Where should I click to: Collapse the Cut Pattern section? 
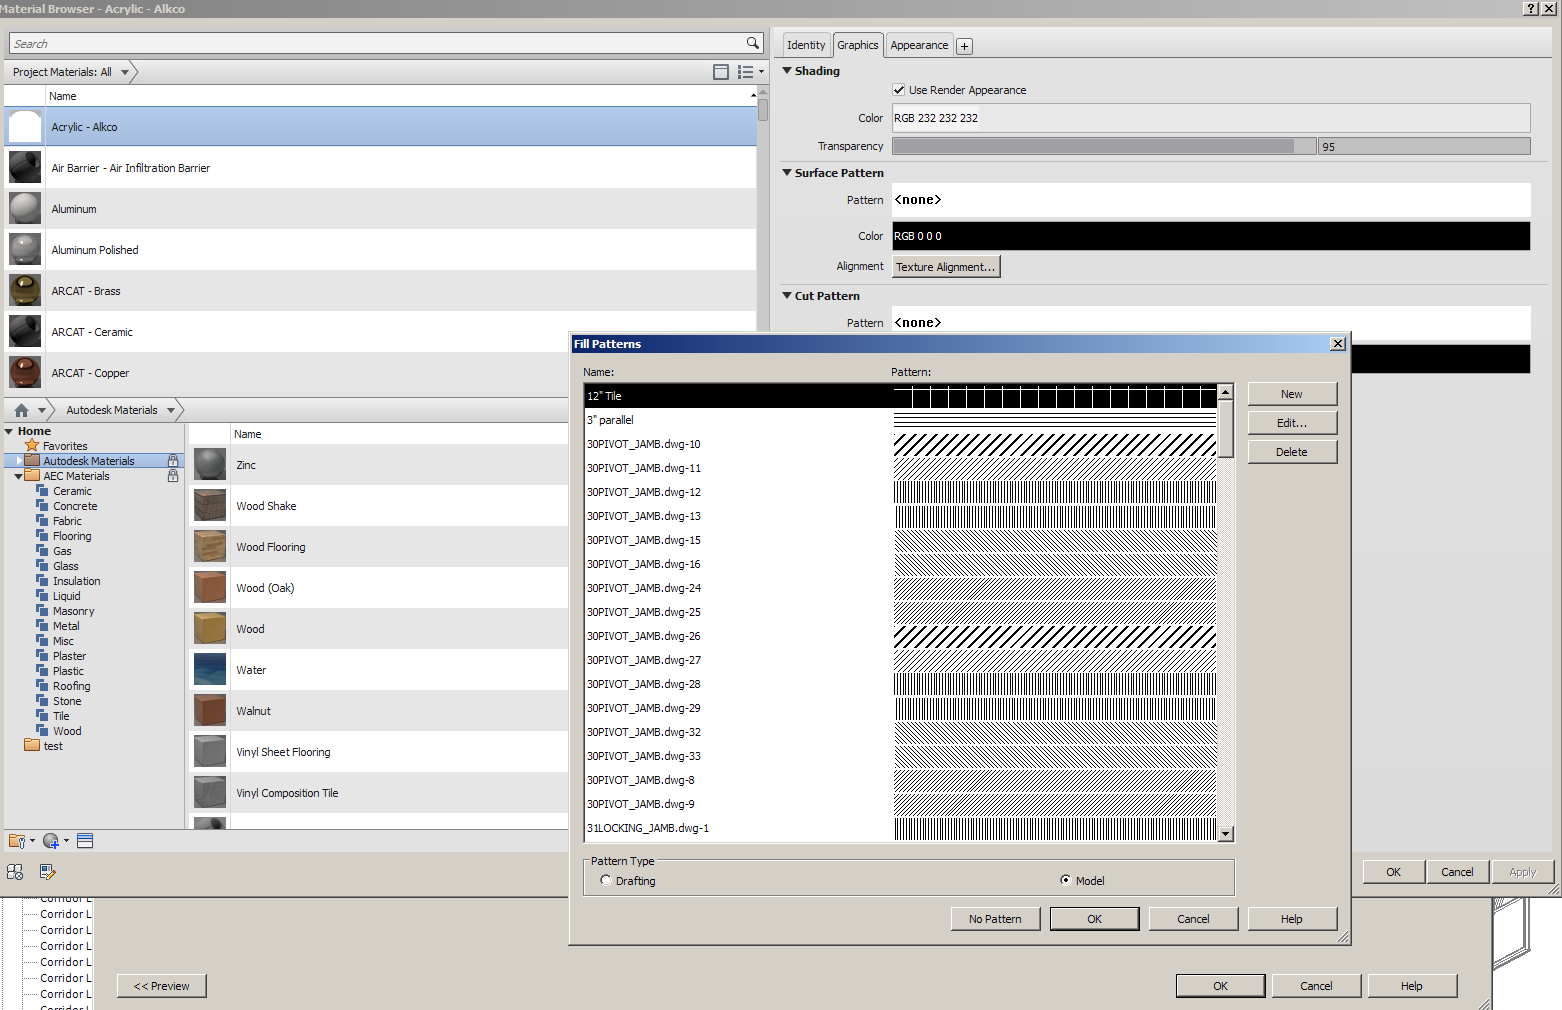787,296
